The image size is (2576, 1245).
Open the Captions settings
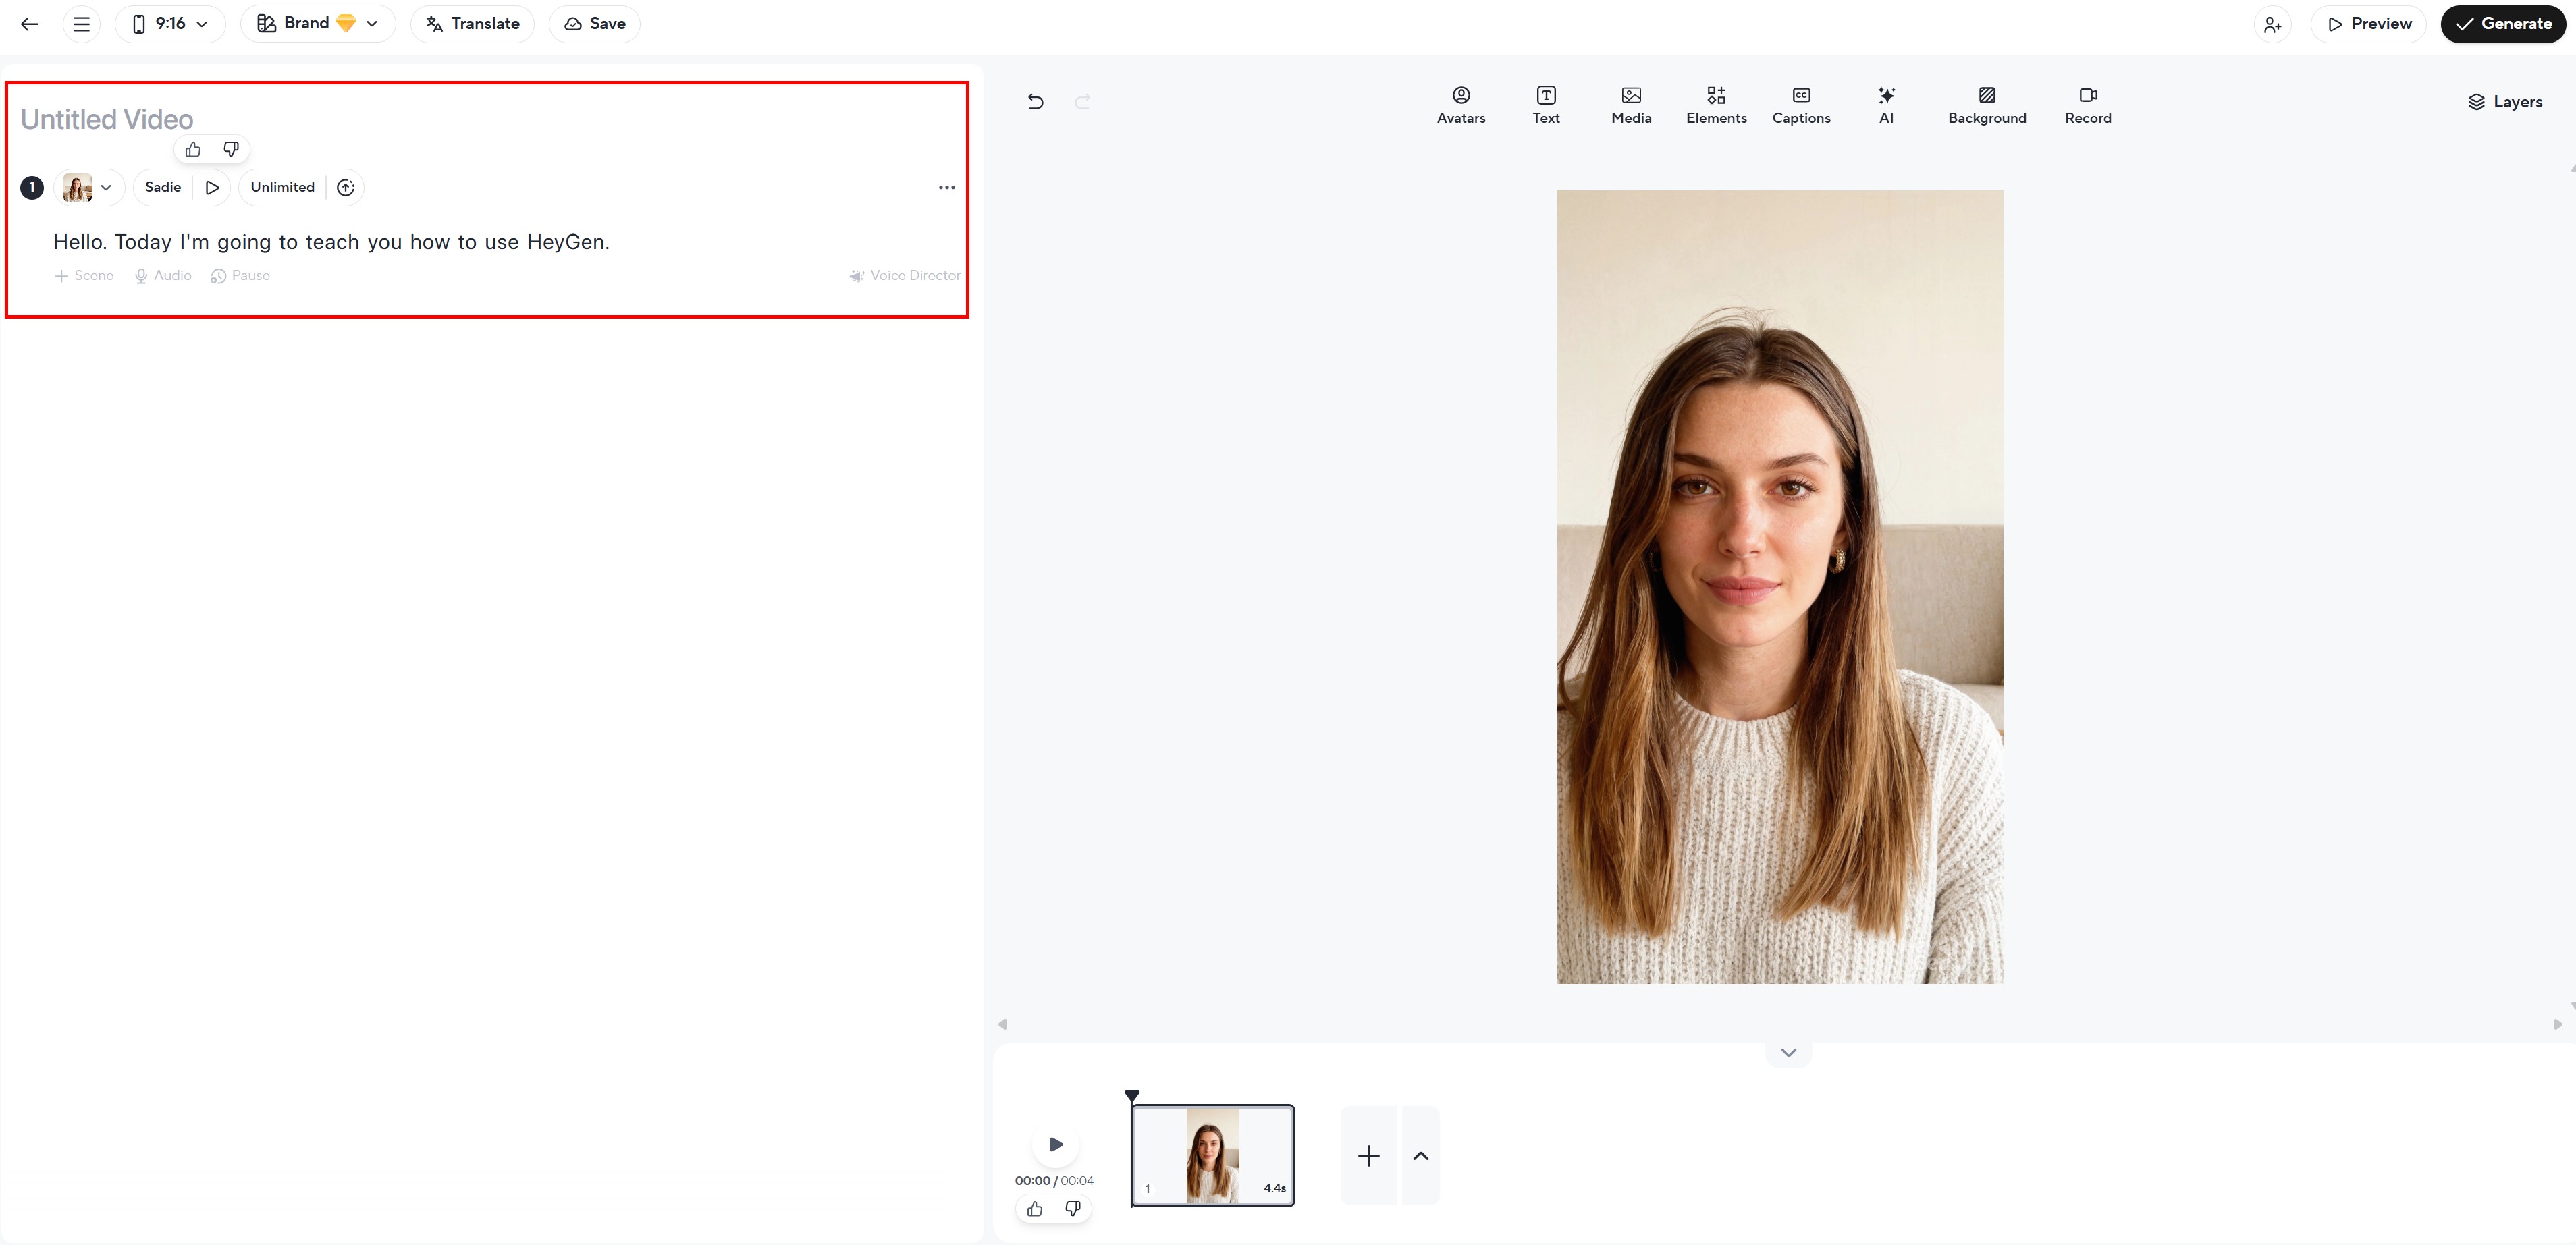point(1800,104)
